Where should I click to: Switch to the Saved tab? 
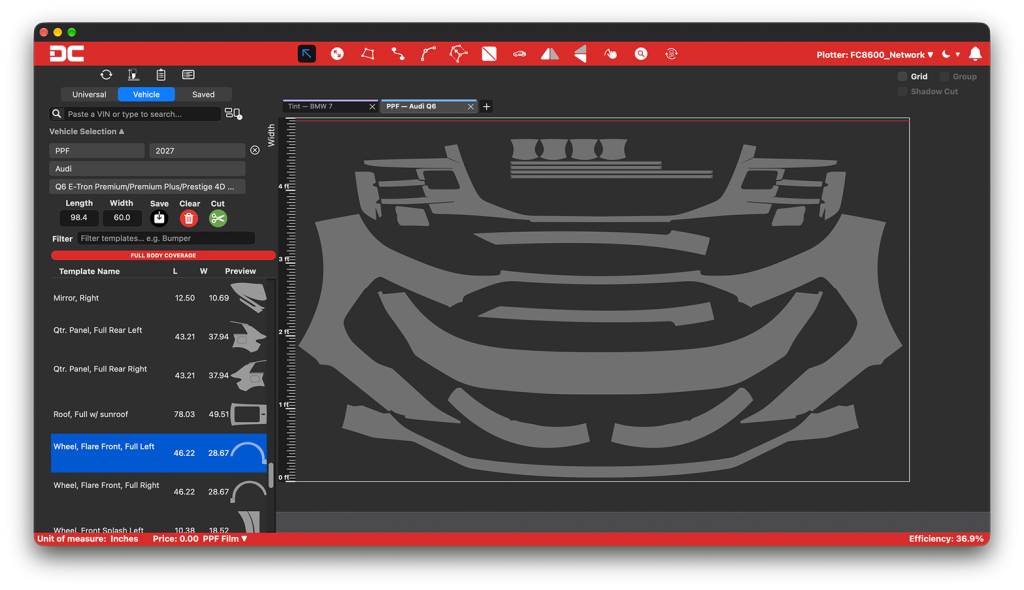click(x=203, y=95)
